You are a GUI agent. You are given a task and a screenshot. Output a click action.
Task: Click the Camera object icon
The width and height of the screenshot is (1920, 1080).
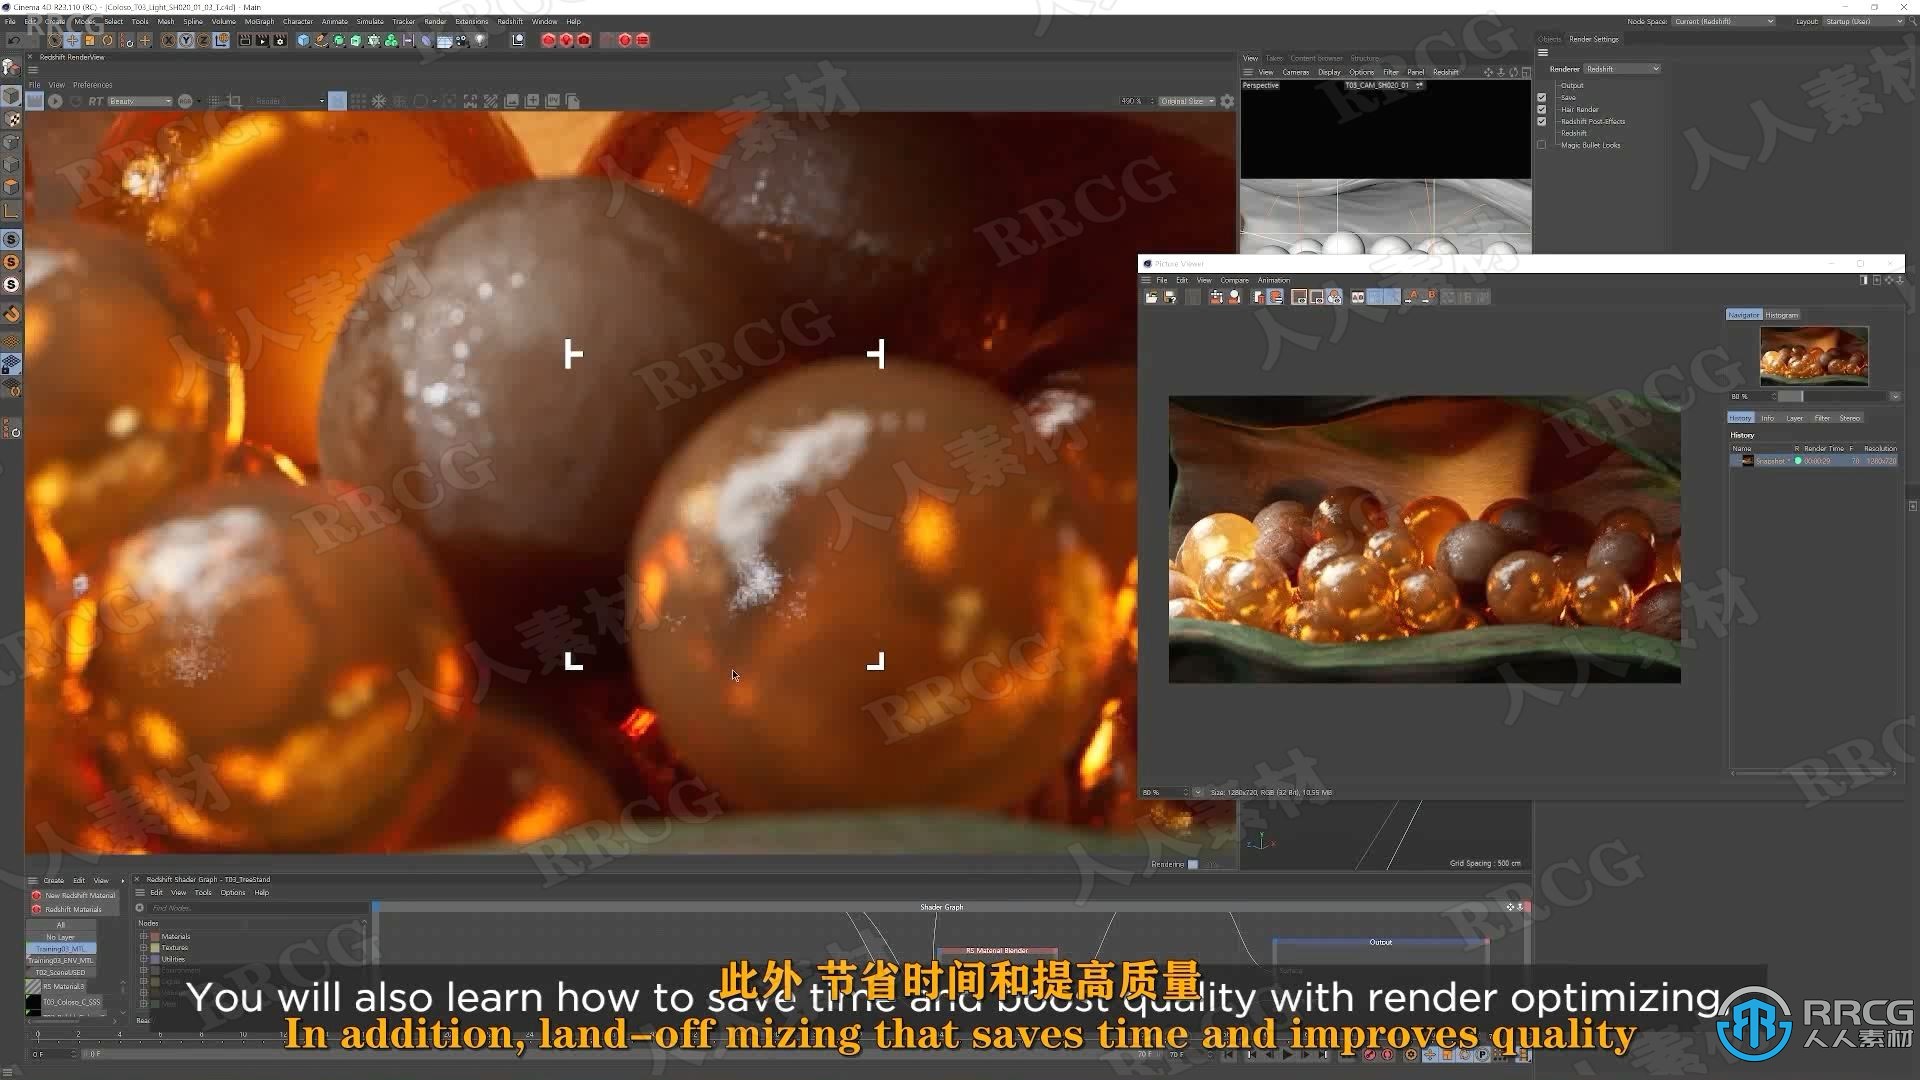pyautogui.click(x=462, y=41)
